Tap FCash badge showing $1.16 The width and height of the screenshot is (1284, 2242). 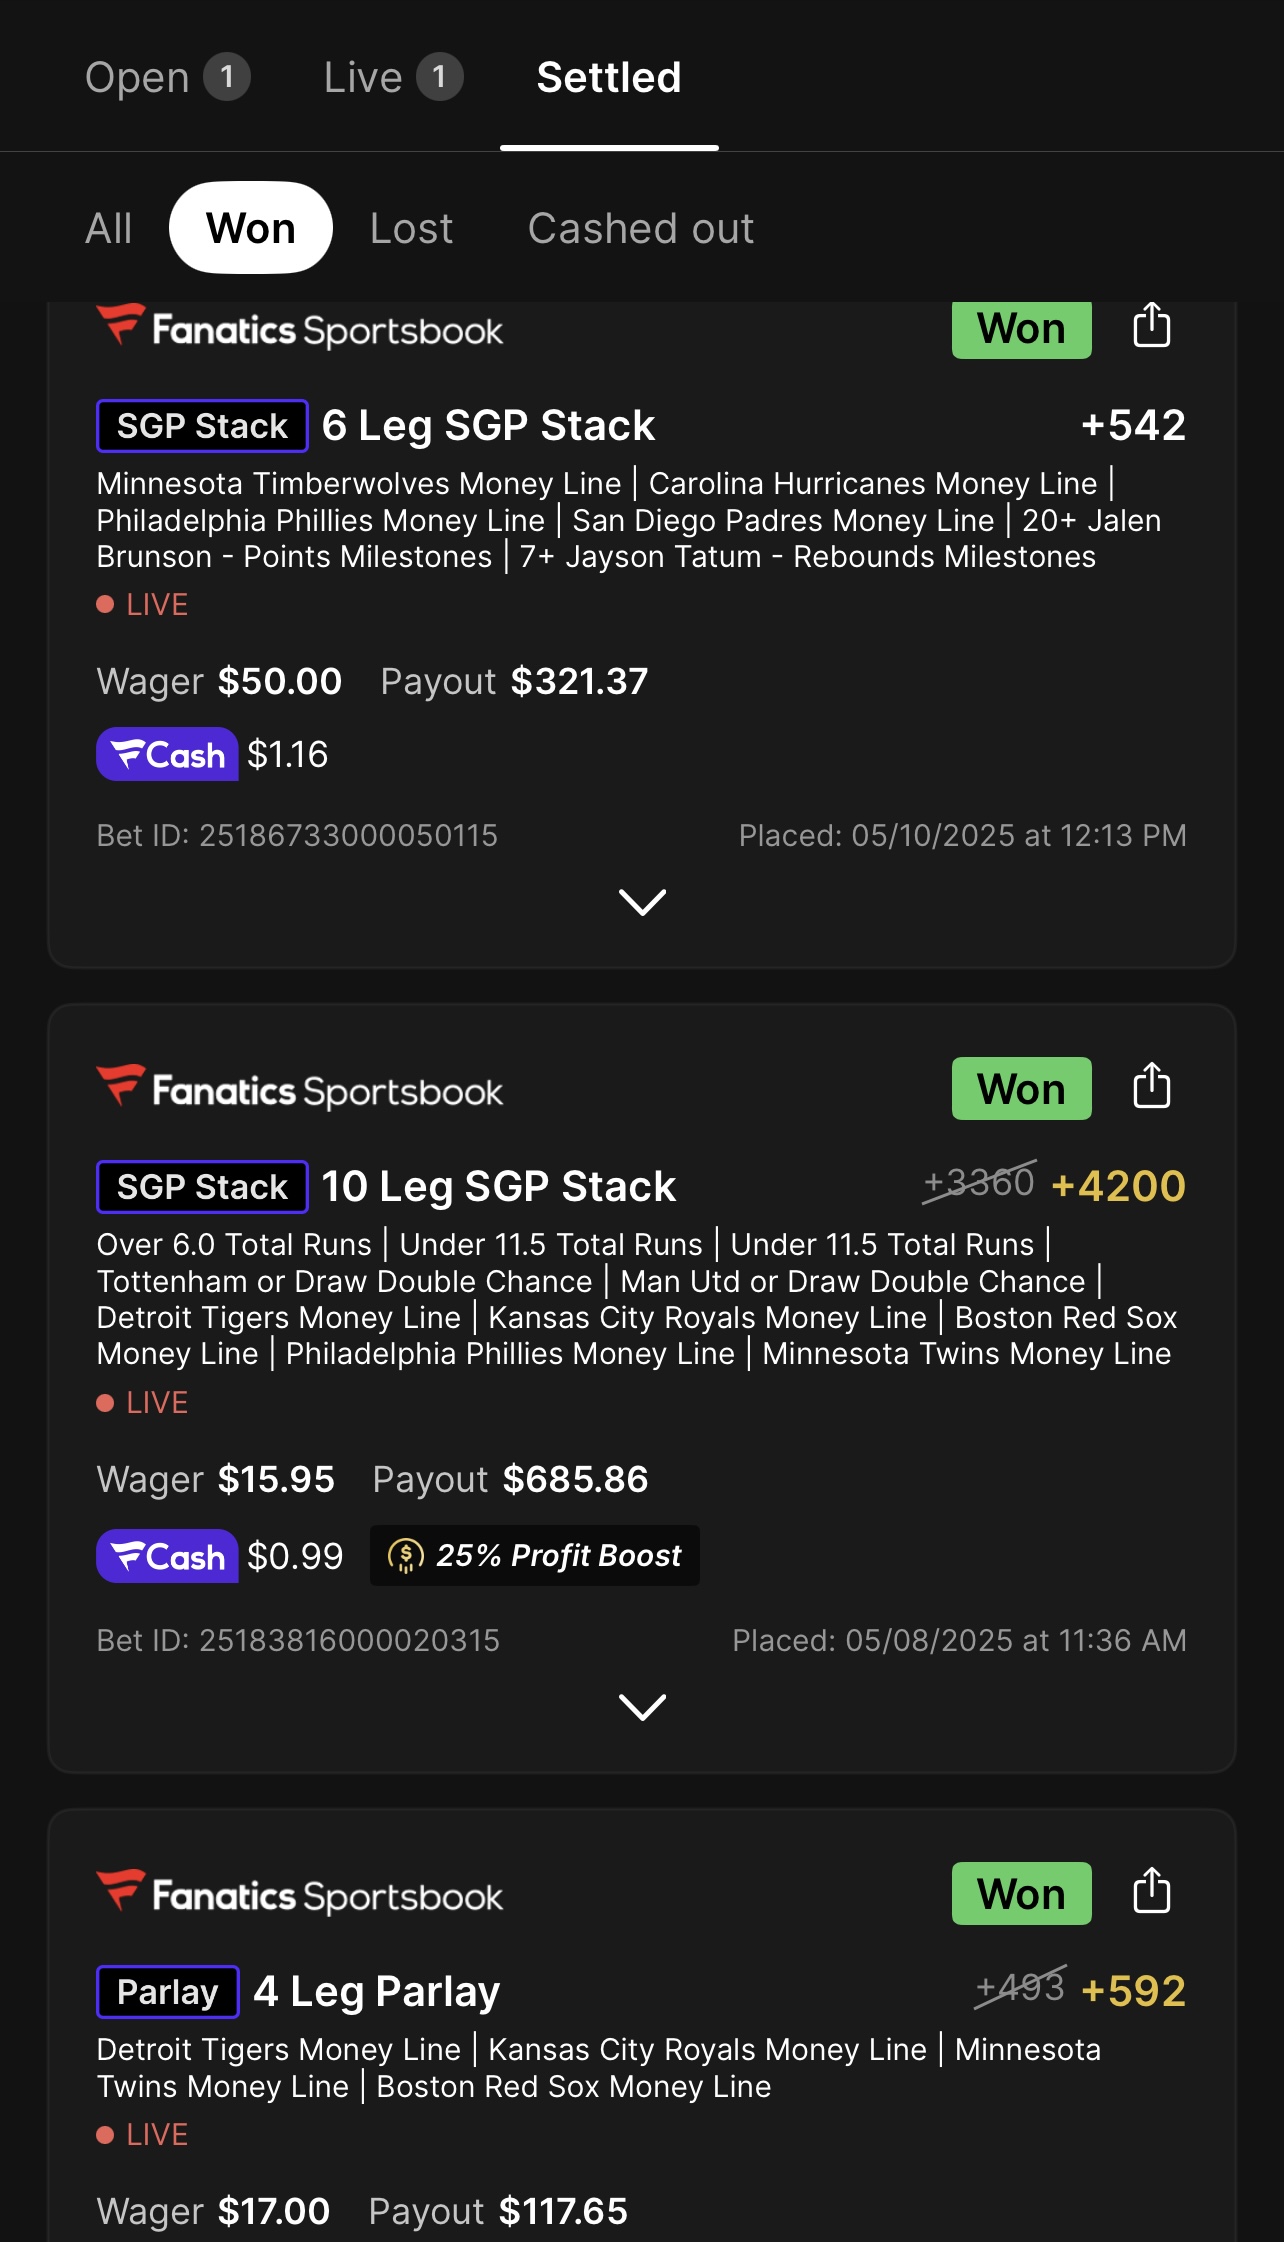click(167, 754)
